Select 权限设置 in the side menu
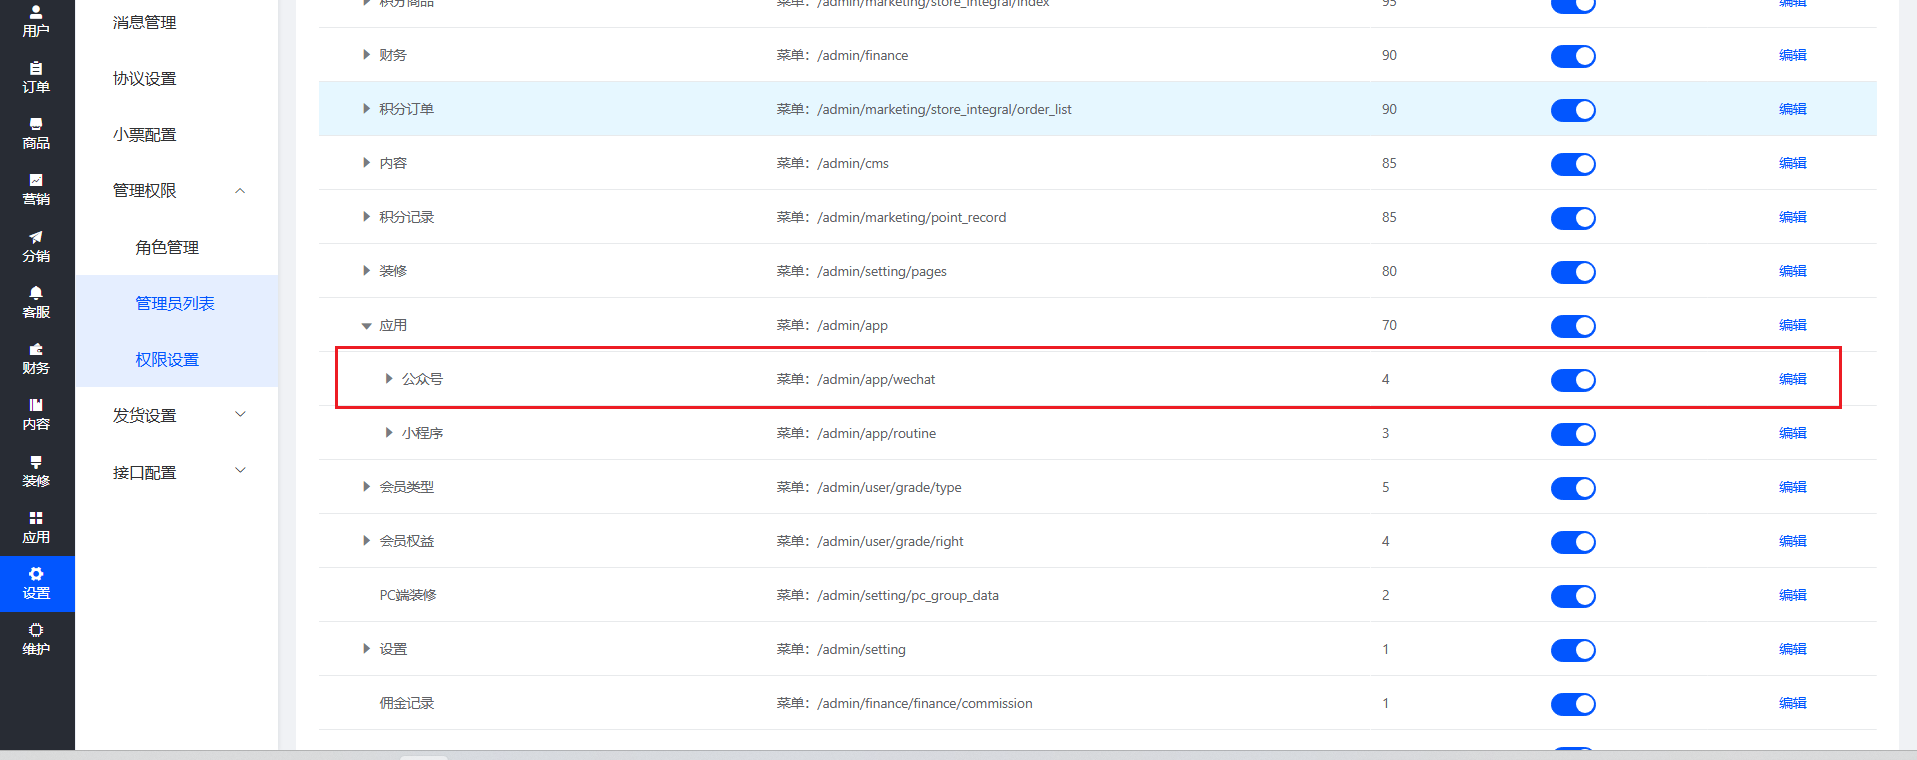This screenshot has height=760, width=1917. click(167, 359)
